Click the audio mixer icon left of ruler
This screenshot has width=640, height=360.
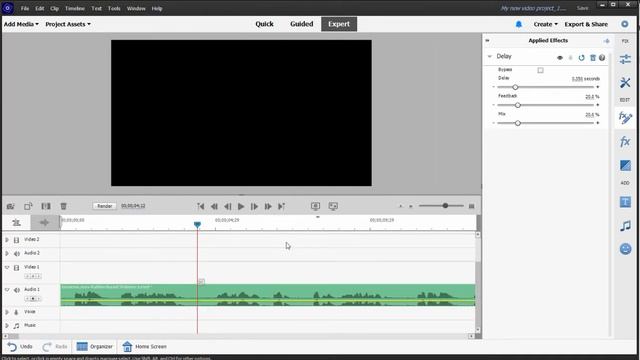pyautogui.click(x=16, y=222)
